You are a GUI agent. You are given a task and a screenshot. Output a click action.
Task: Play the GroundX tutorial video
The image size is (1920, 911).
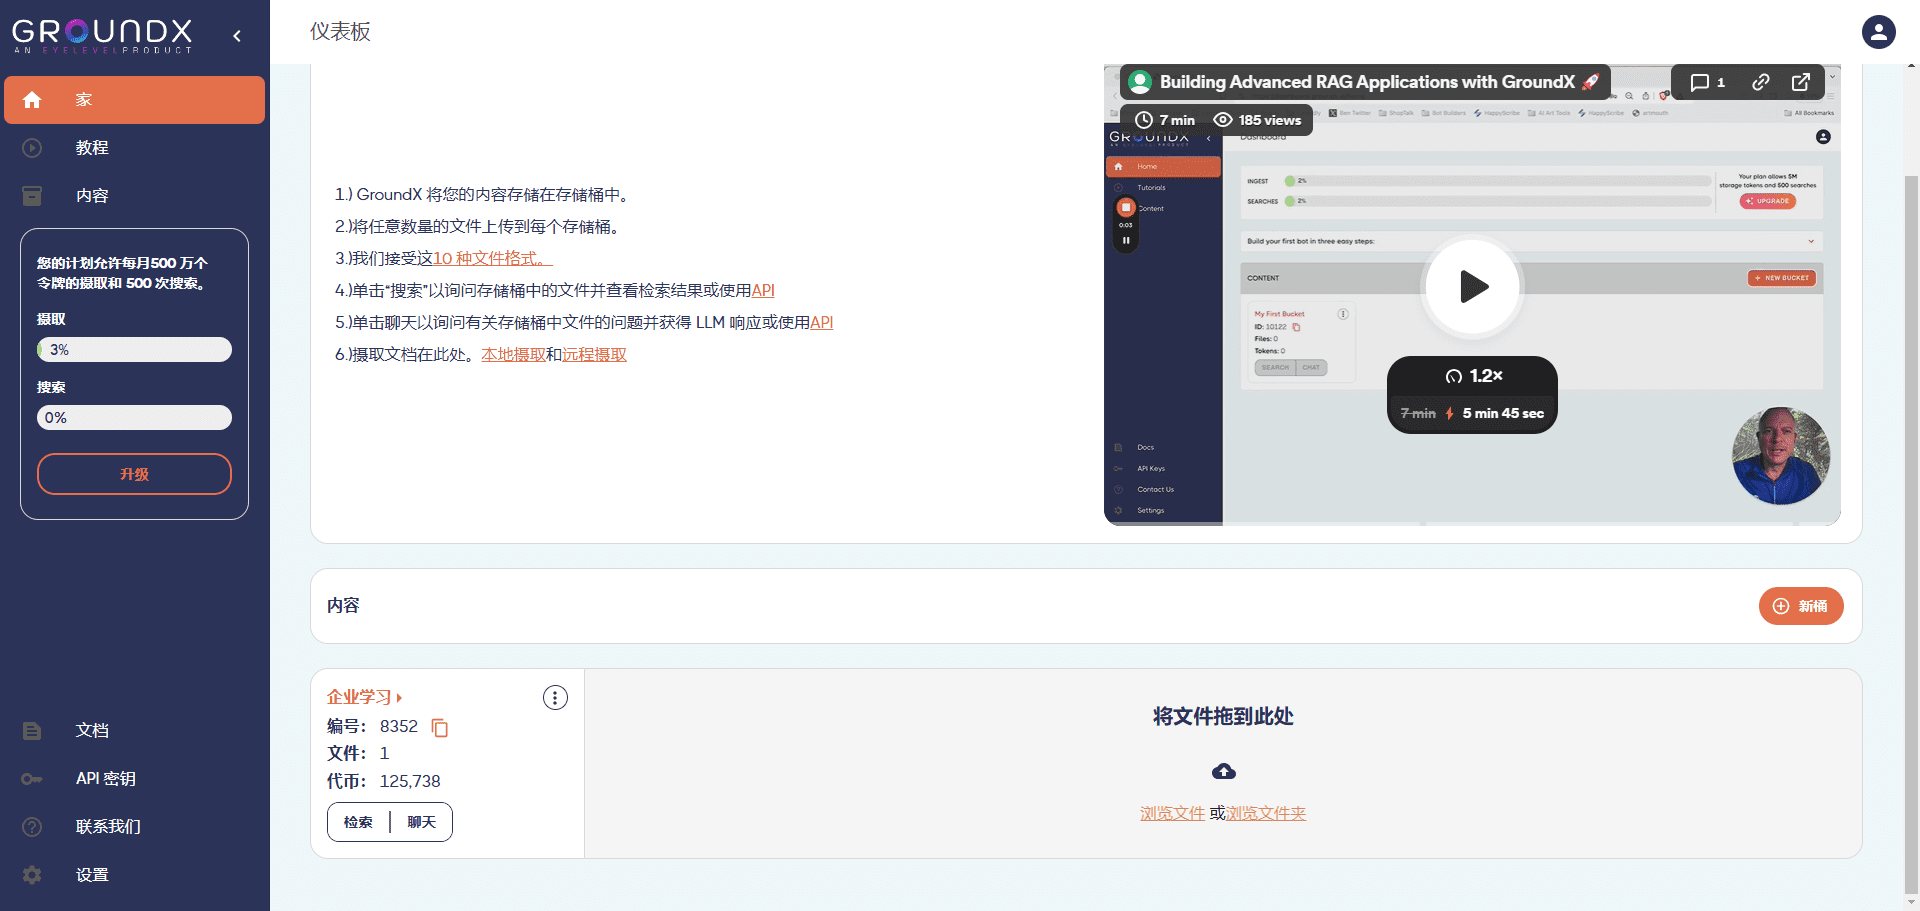point(1472,287)
